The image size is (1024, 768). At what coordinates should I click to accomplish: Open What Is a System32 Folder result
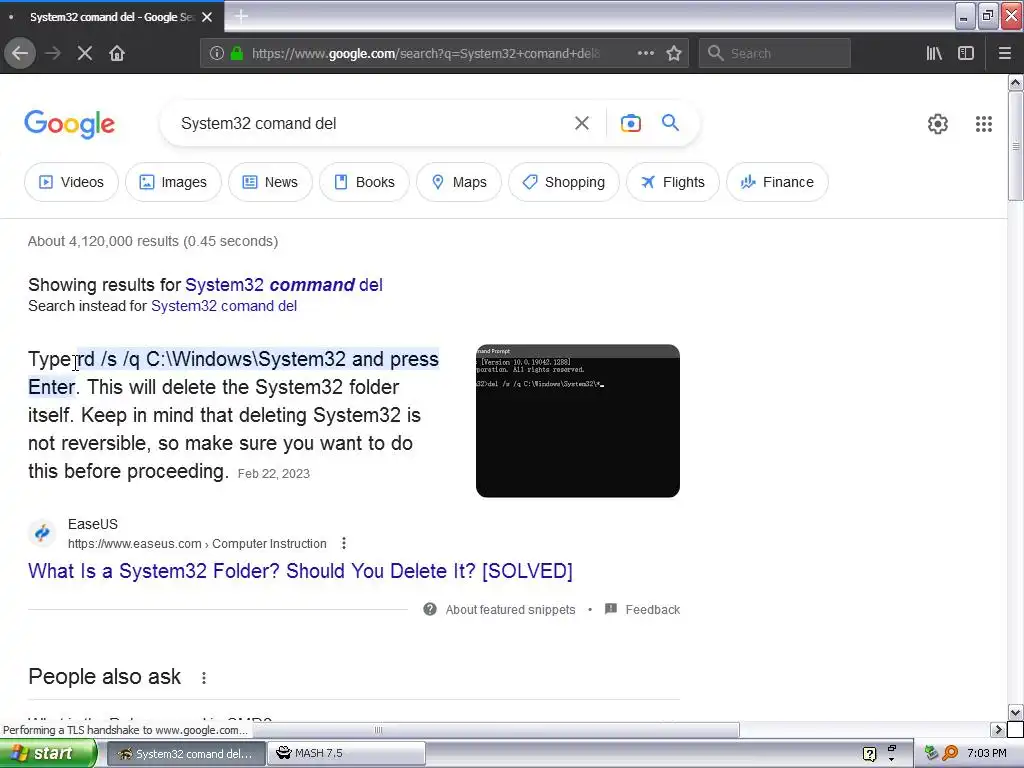click(300, 571)
